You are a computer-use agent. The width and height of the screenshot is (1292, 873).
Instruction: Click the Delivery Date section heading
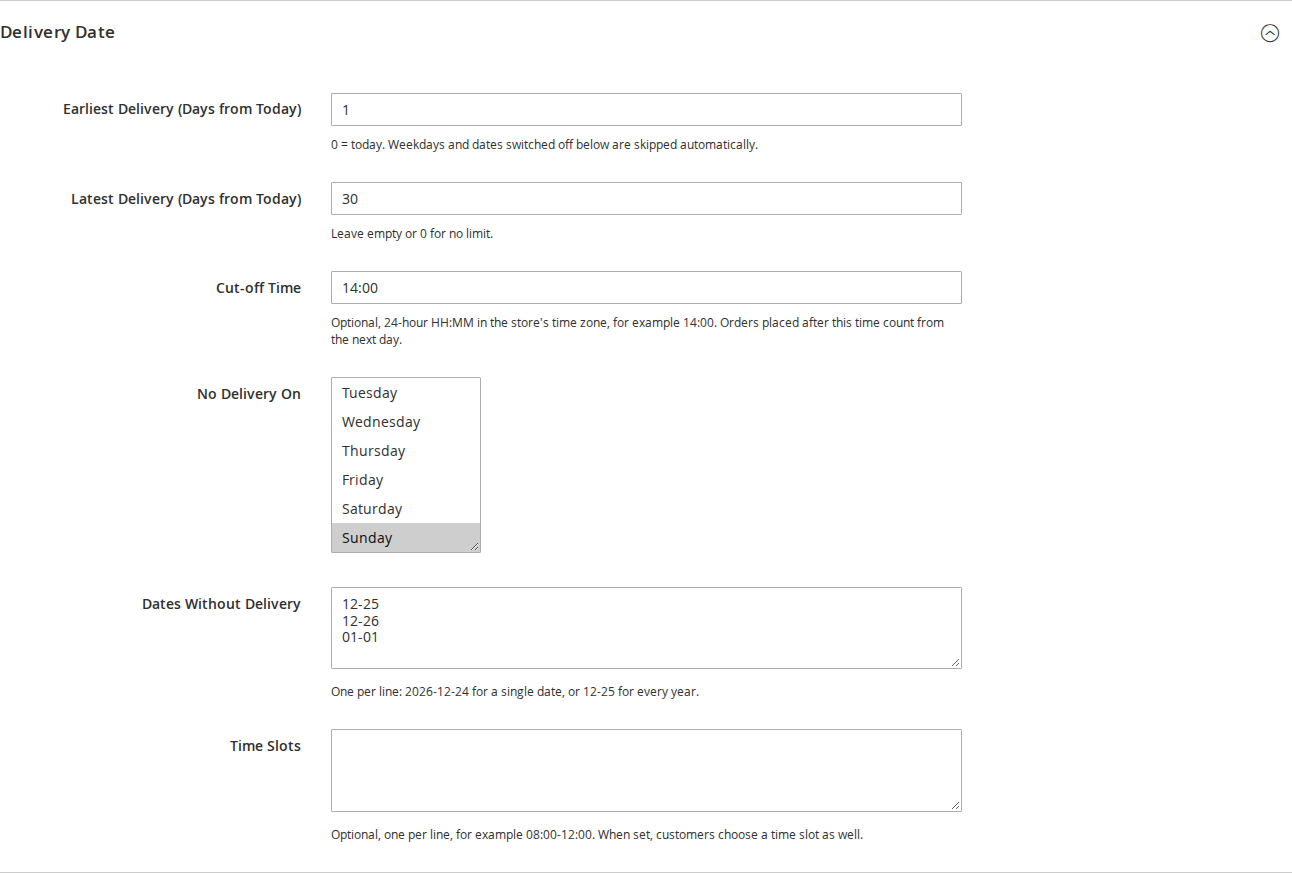click(x=58, y=32)
